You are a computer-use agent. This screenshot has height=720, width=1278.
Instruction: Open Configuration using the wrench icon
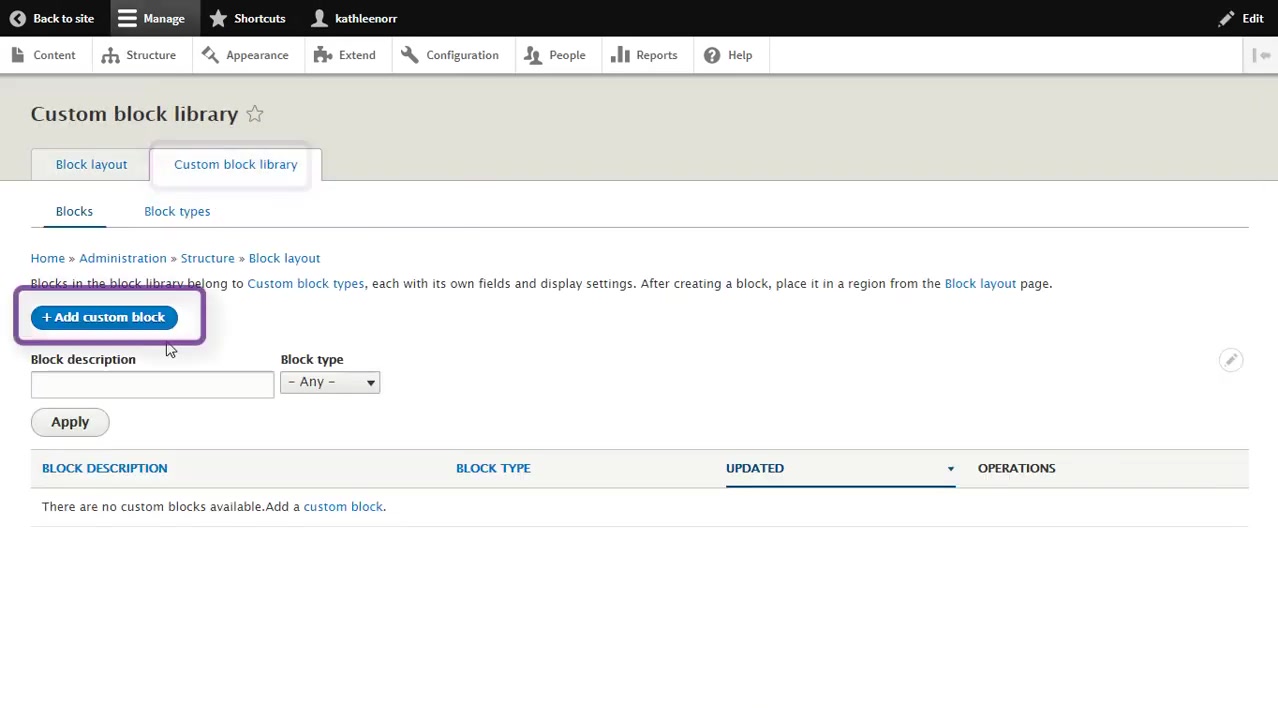[409, 55]
